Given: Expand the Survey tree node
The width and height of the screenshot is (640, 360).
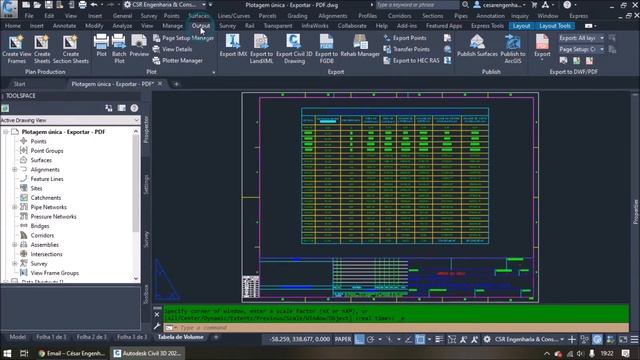Looking at the screenshot, I should [14, 263].
